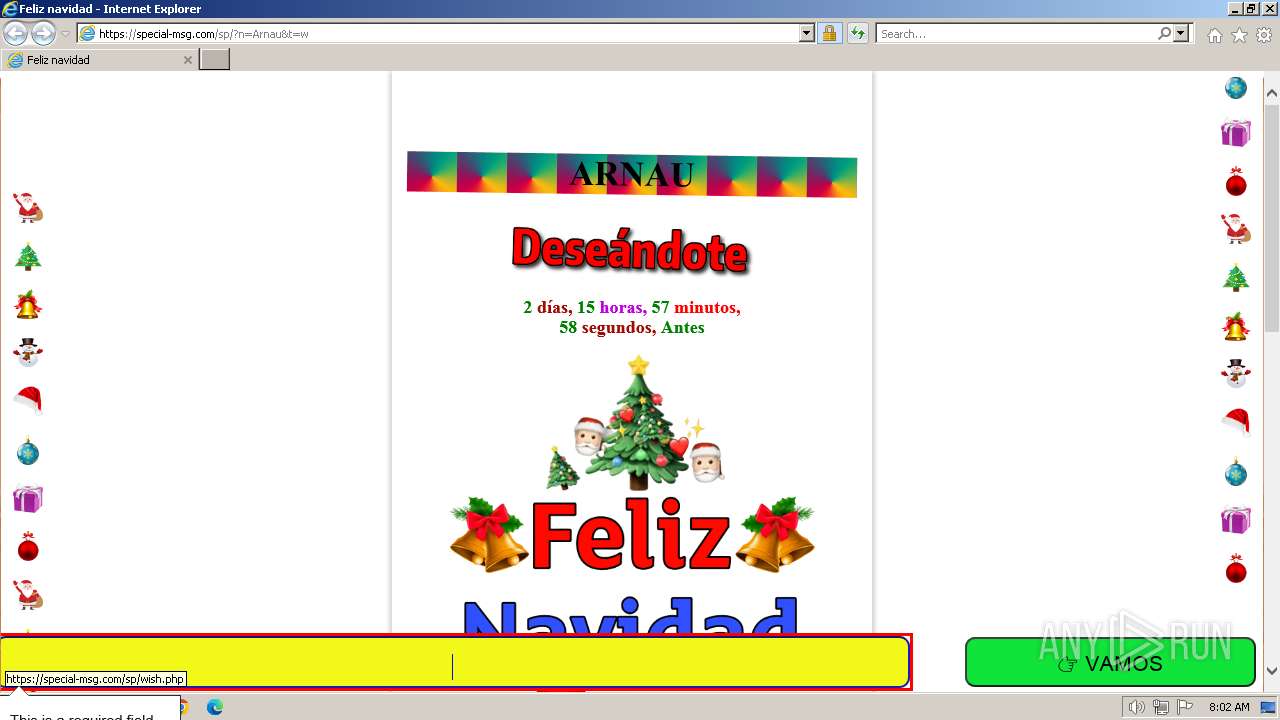
Task: Open a new blank tab
Action: coord(214,60)
